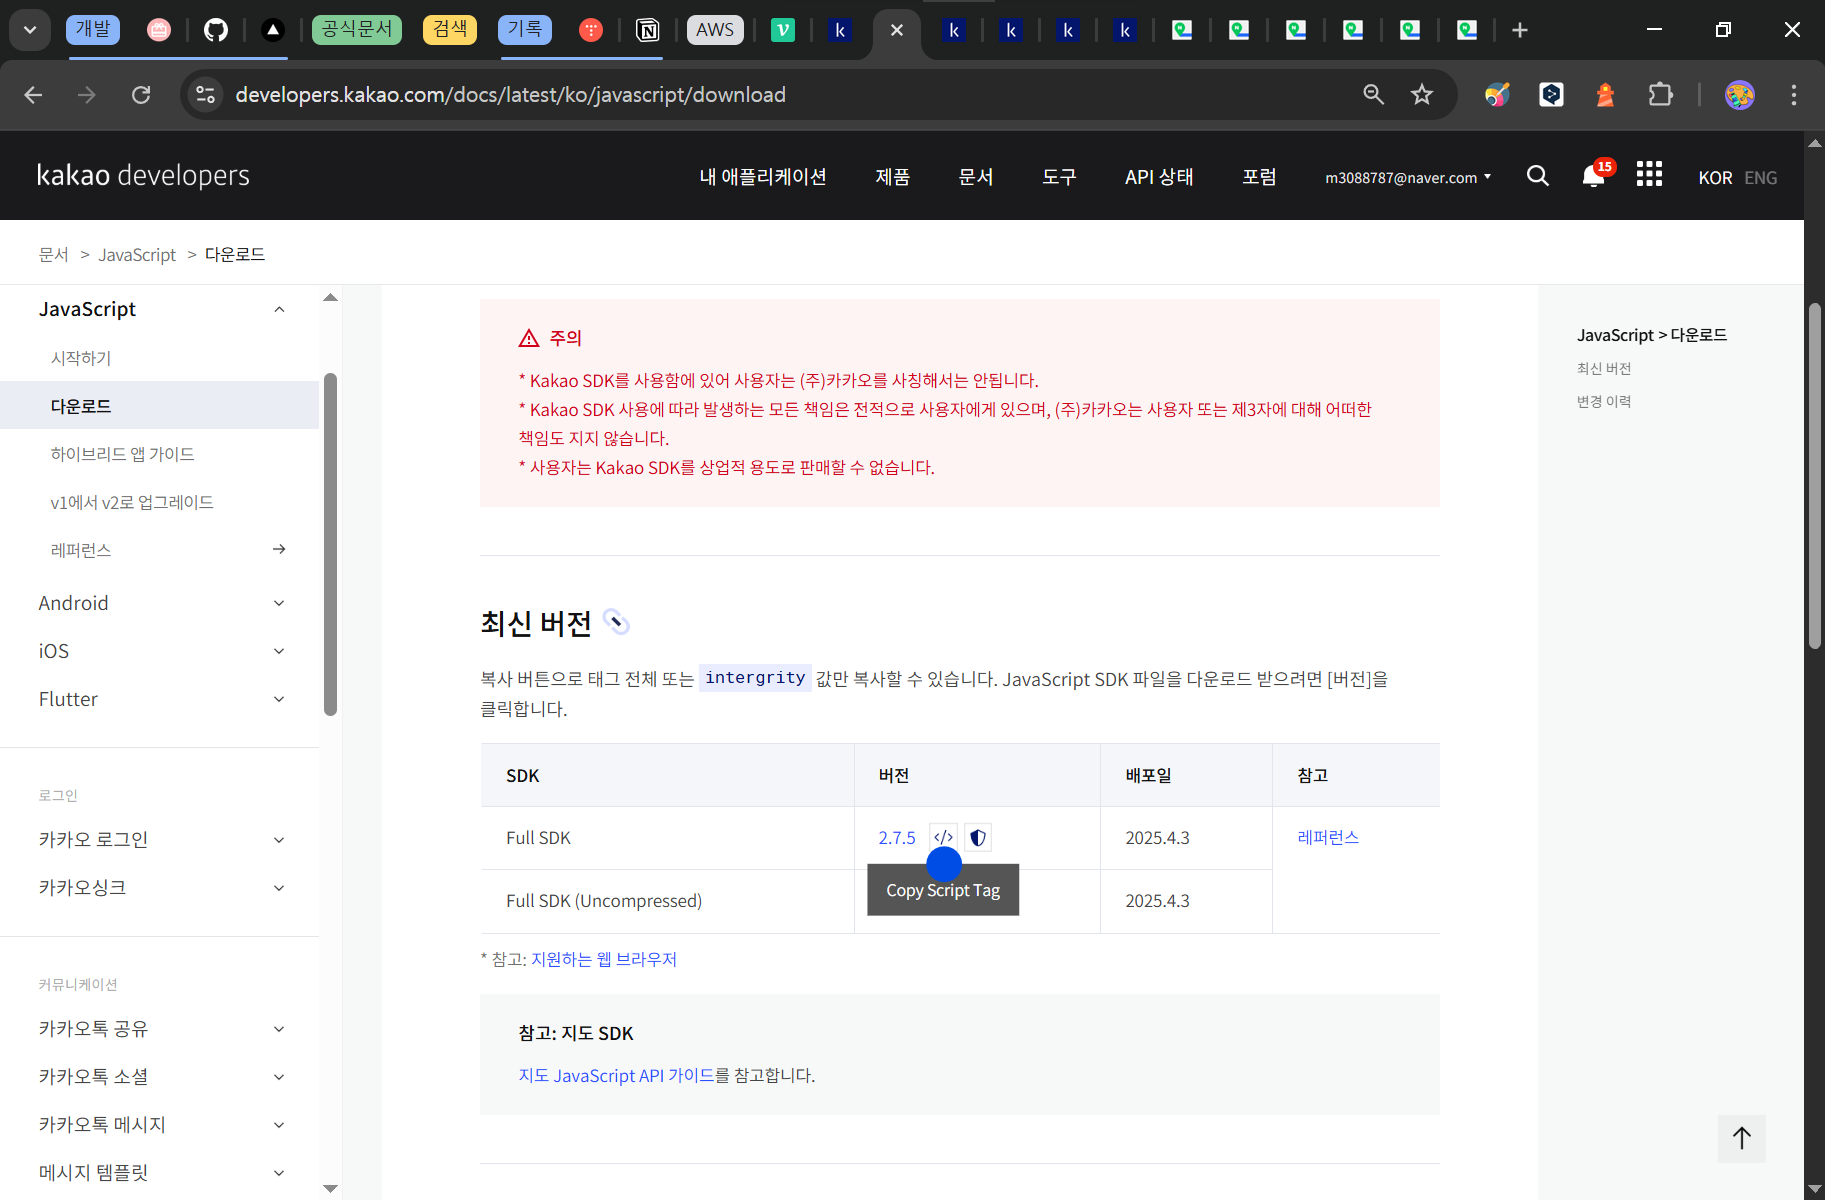Close the current tab with the X

(x=897, y=30)
